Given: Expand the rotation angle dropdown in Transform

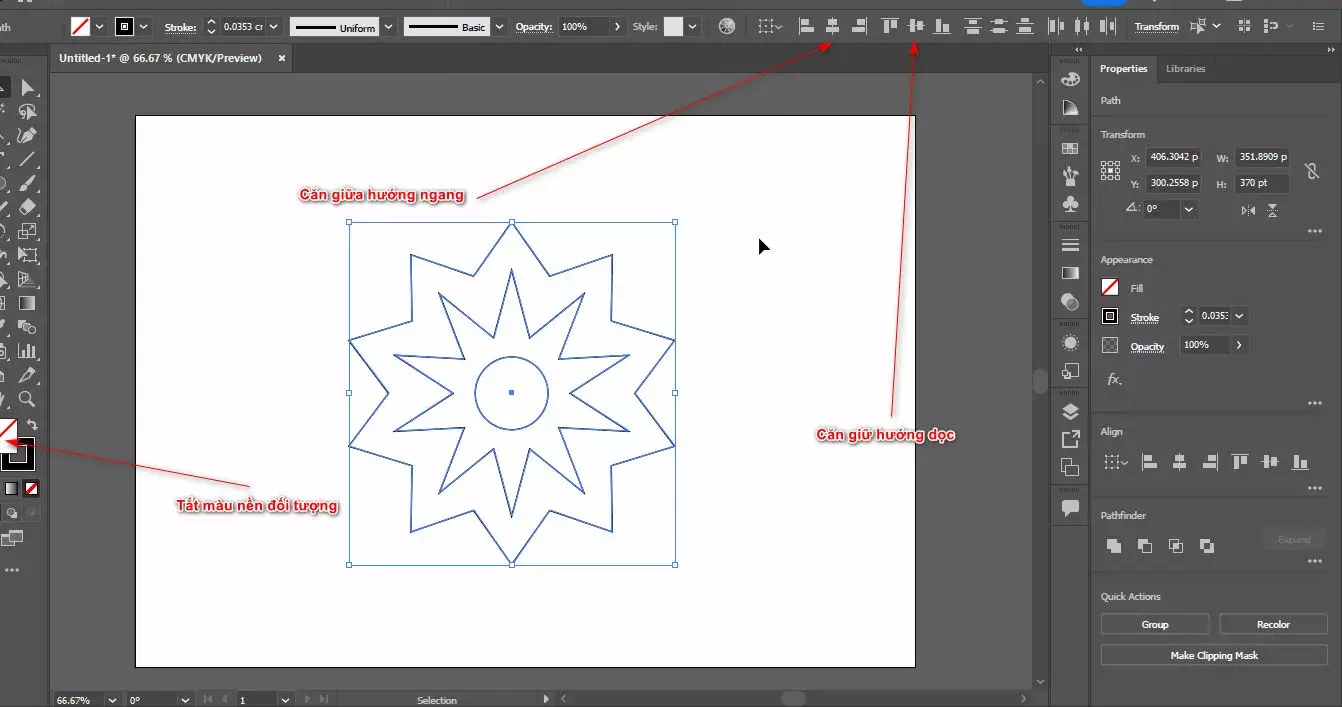Looking at the screenshot, I should (x=1188, y=210).
